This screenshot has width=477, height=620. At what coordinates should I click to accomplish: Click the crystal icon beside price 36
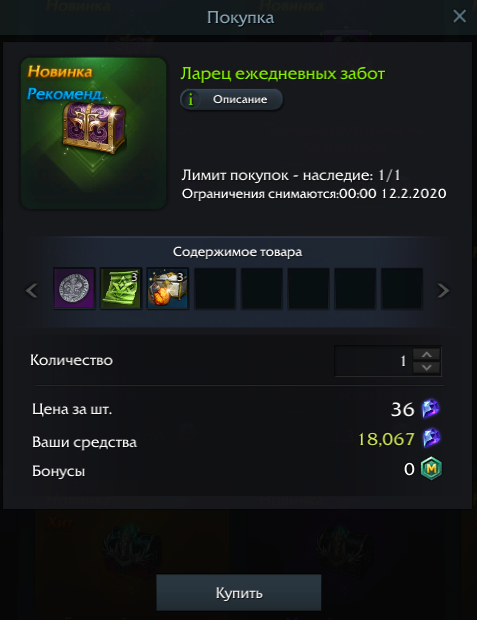pyautogui.click(x=430, y=408)
